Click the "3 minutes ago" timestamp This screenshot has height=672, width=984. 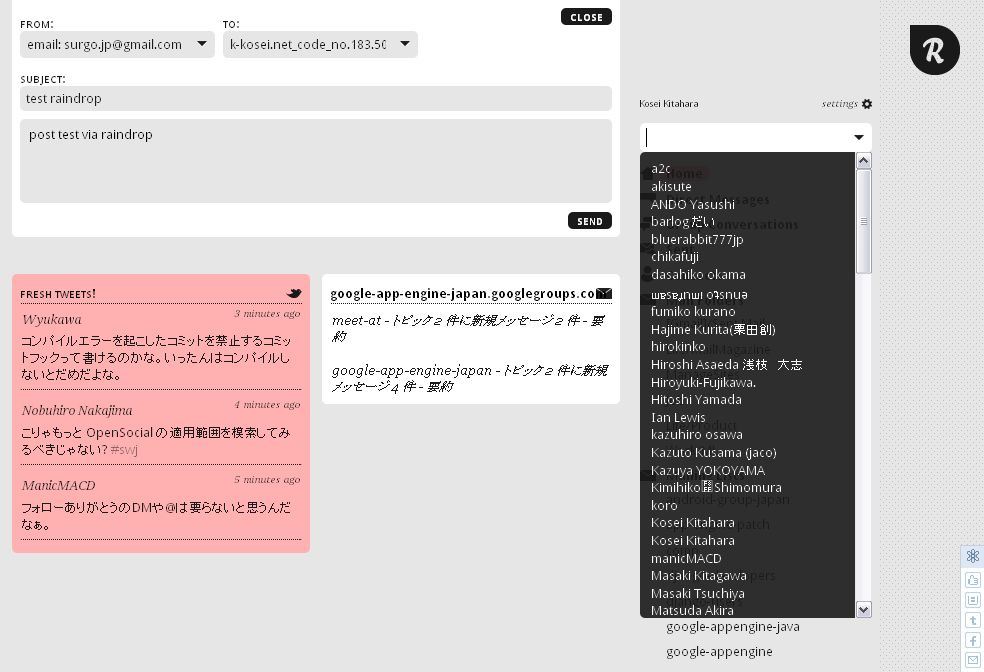(267, 314)
